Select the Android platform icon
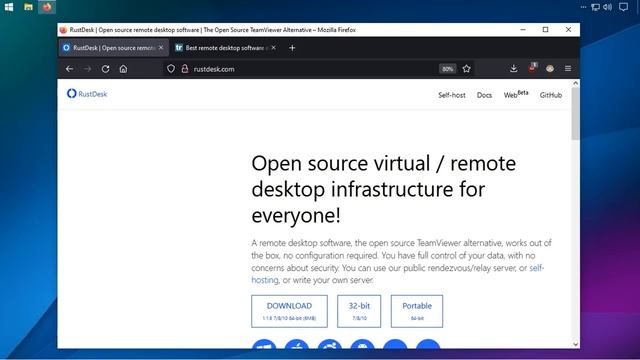Image resolution: width=640 pixels, height=360 pixels. tap(362, 344)
